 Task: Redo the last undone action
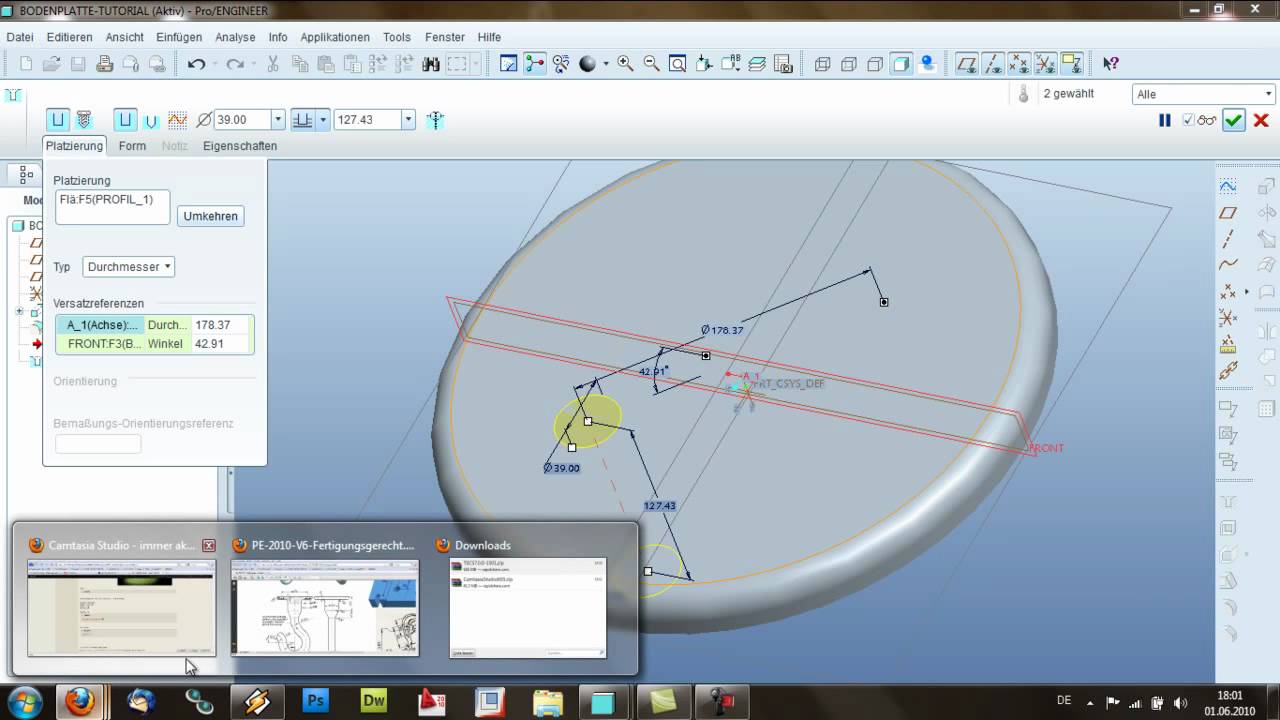point(235,64)
